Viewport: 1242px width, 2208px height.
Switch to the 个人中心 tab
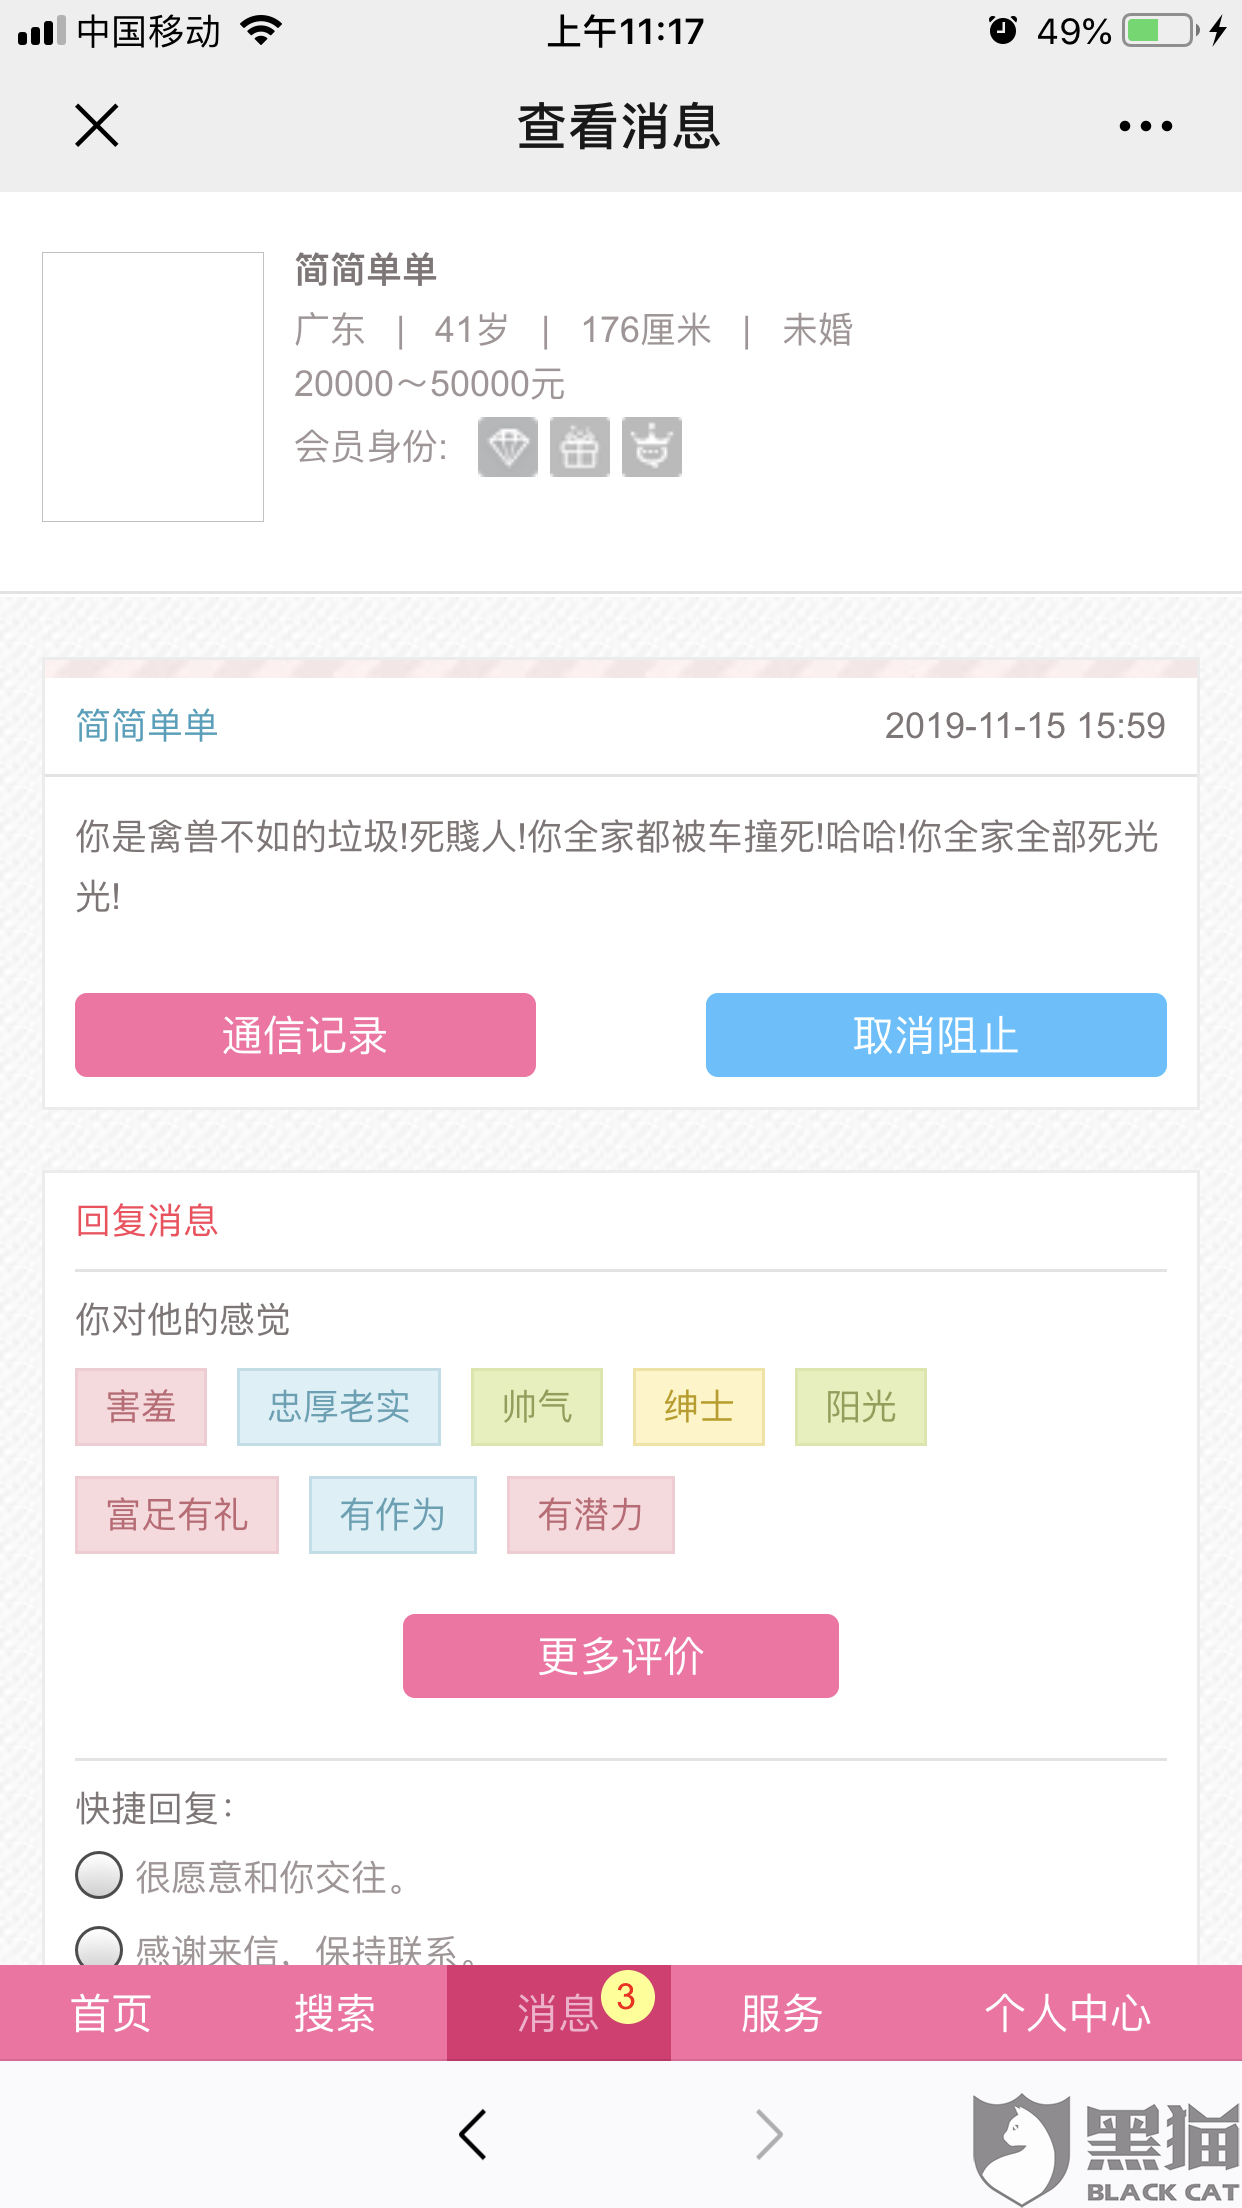[1067, 2013]
